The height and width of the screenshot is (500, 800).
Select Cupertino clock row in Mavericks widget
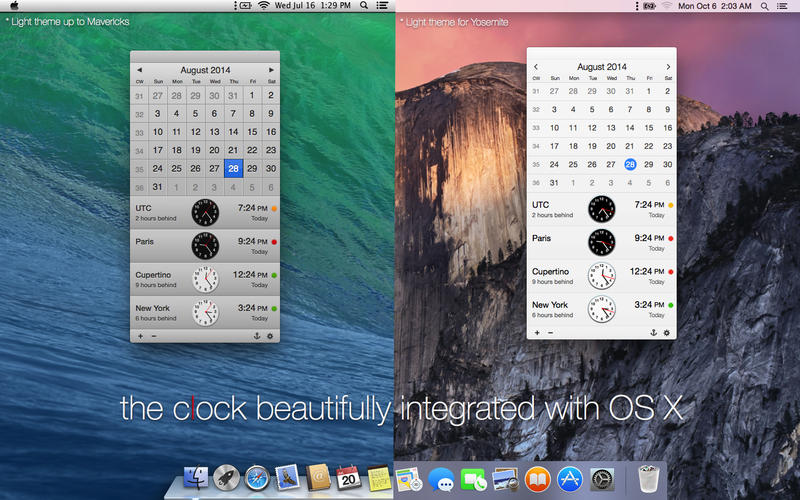click(x=205, y=280)
